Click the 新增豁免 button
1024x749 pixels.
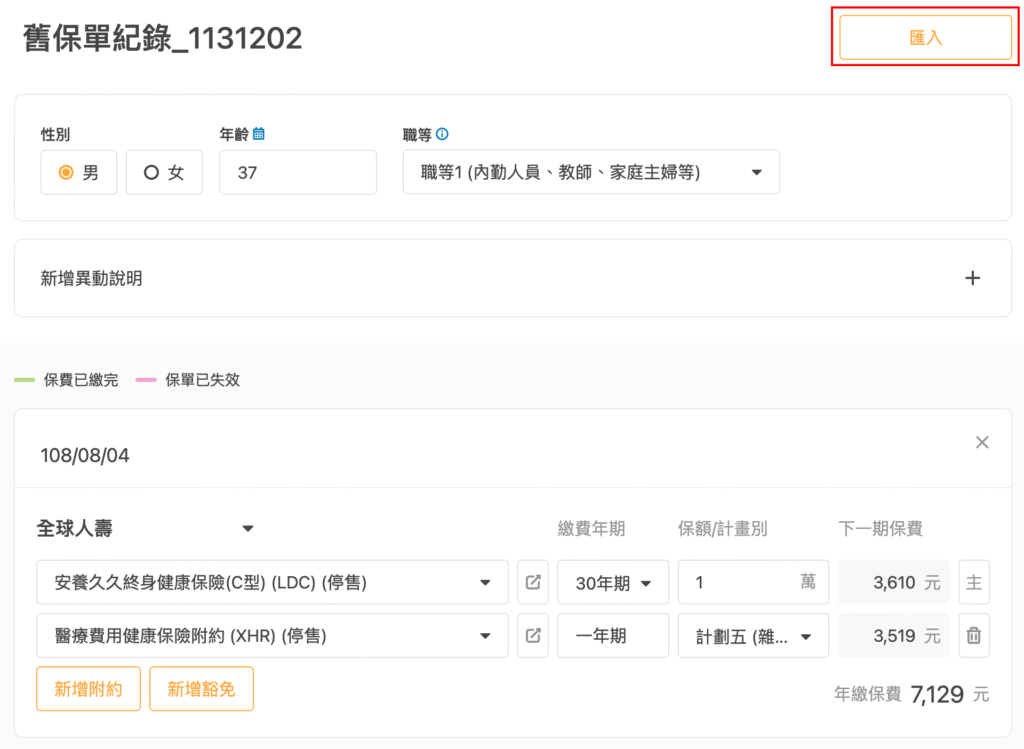(x=201, y=689)
